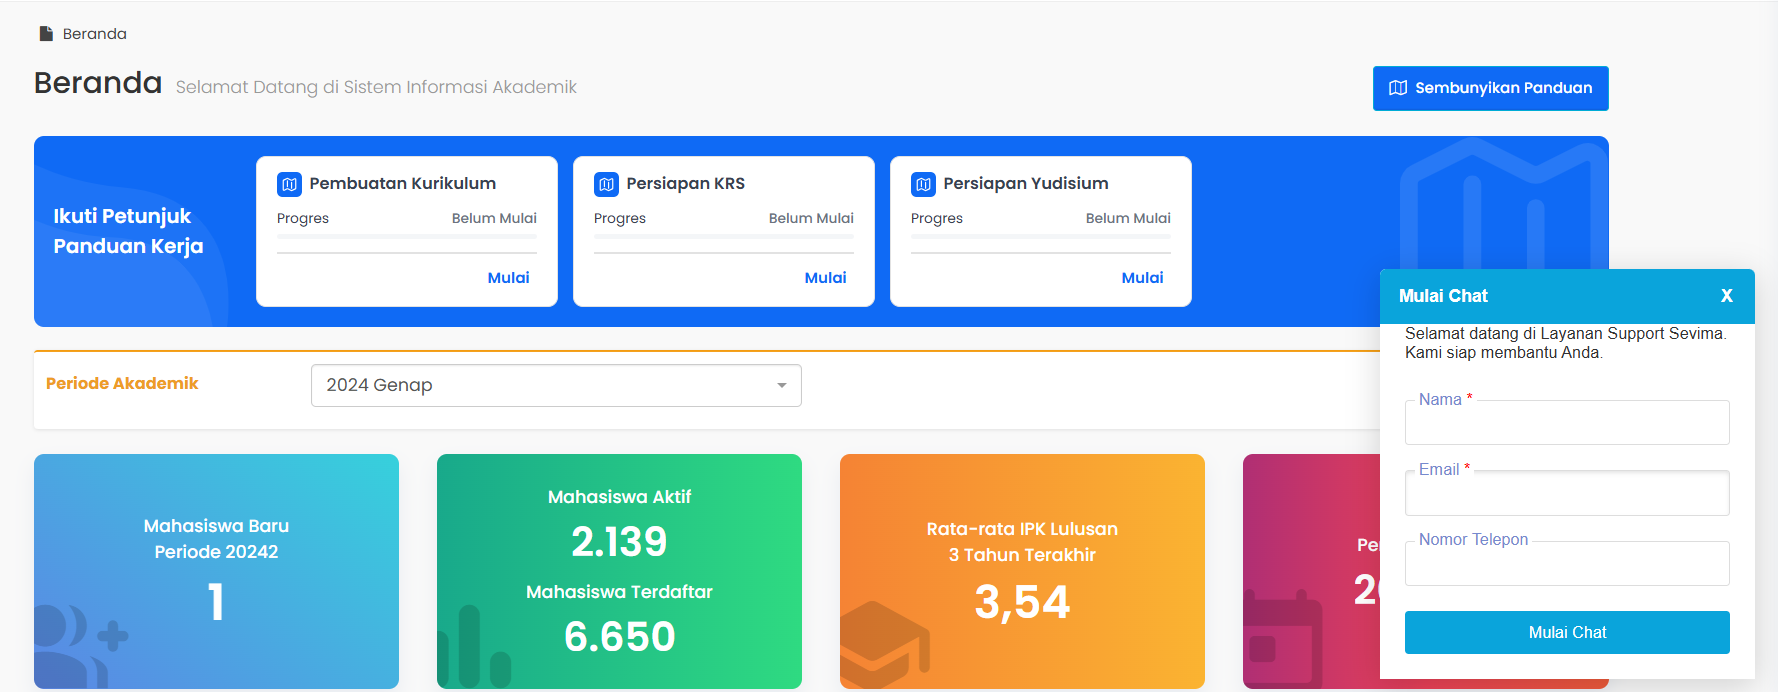Click the Pembuatan Kurikulum guide icon
Image resolution: width=1778 pixels, height=692 pixels.
(289, 184)
